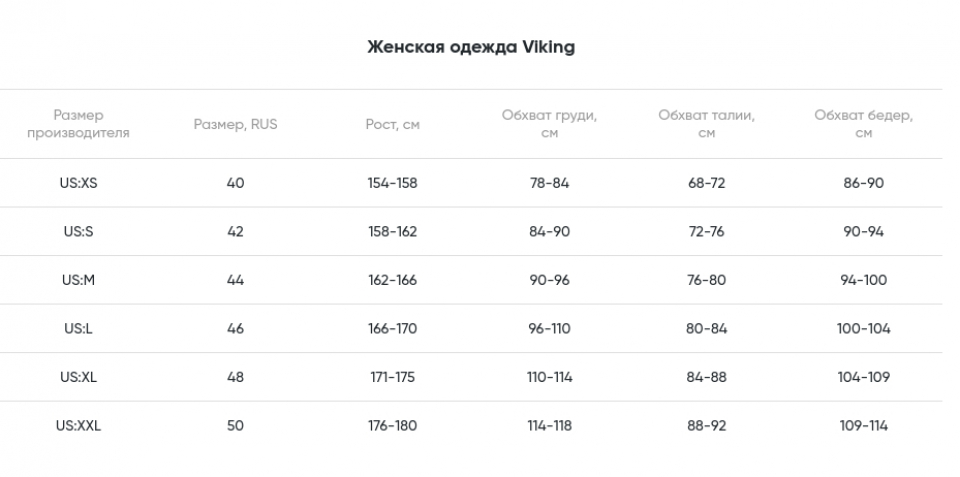Click Russian size 40 cell
This screenshot has height=477, width=960.
(235, 183)
